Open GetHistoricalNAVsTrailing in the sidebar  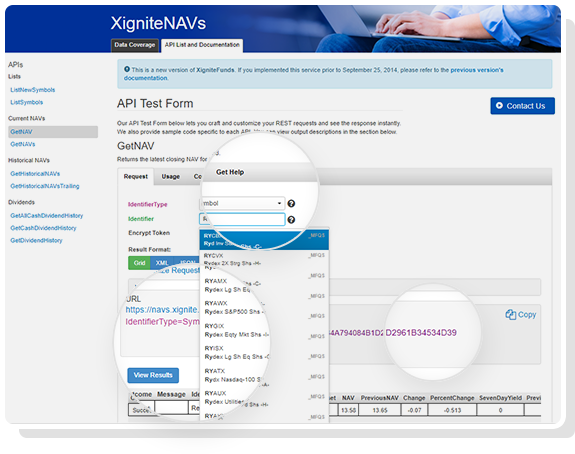(x=45, y=186)
